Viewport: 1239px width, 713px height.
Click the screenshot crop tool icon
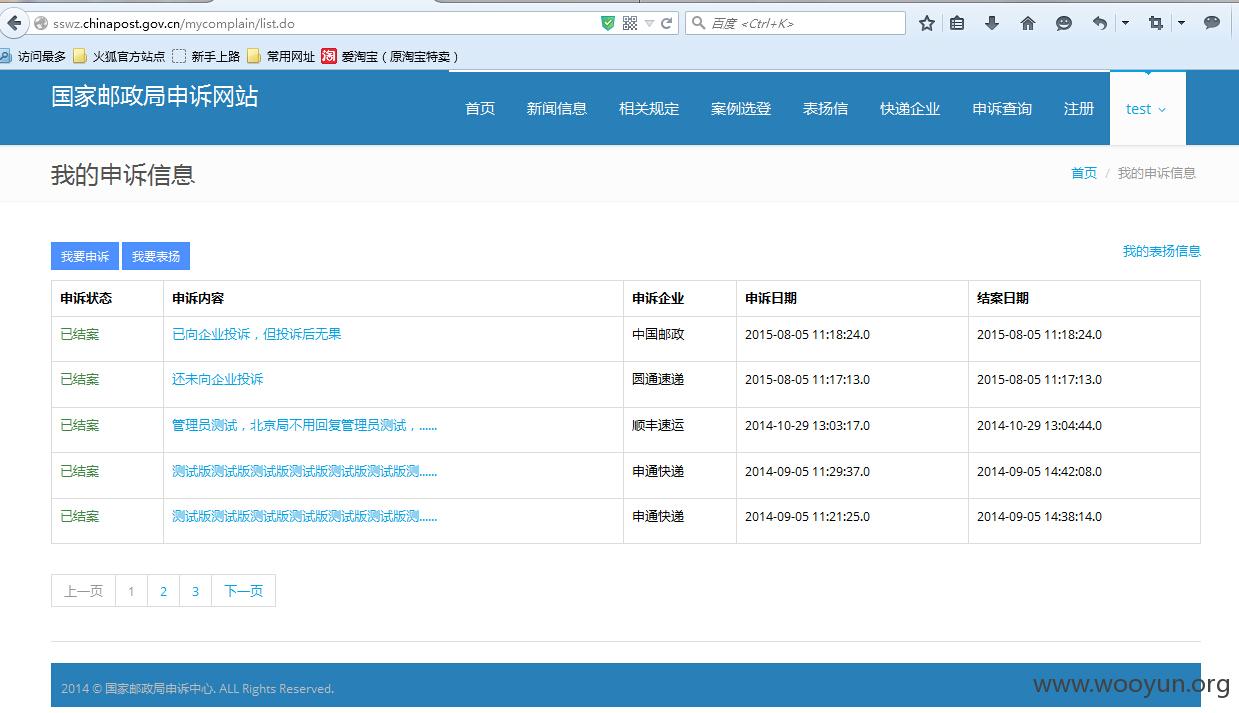[x=1156, y=23]
